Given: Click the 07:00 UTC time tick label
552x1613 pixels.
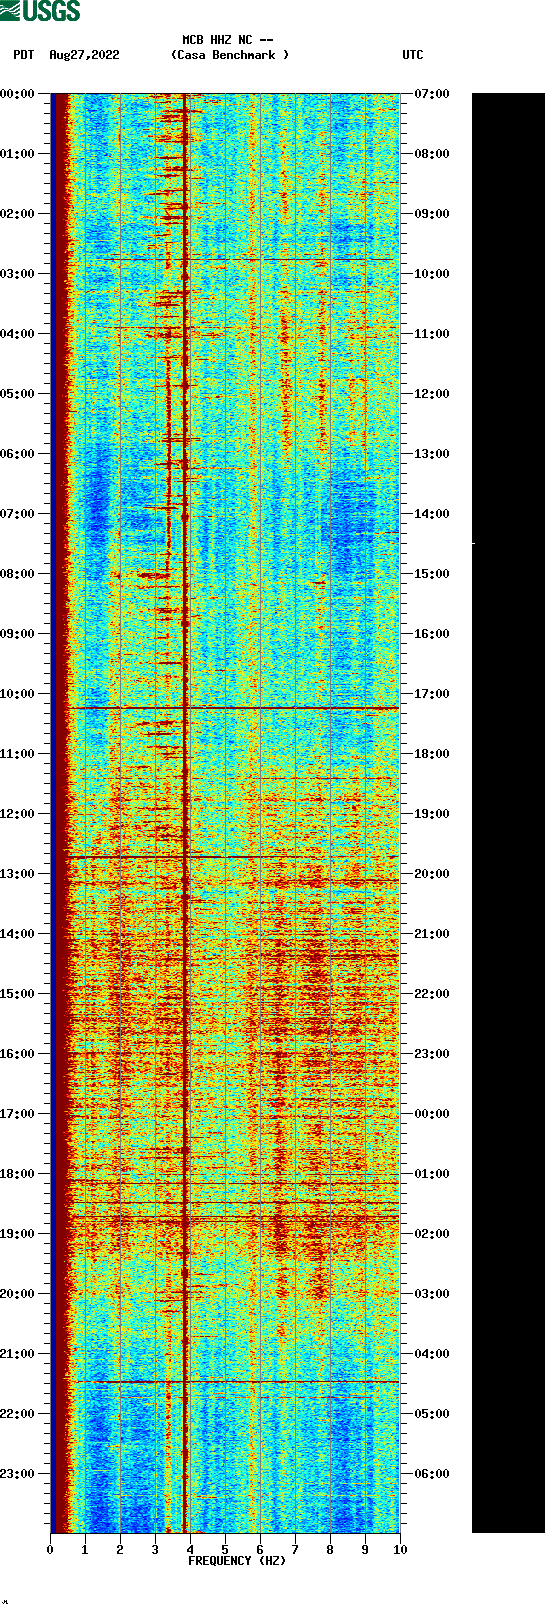Looking at the screenshot, I should tap(432, 94).
